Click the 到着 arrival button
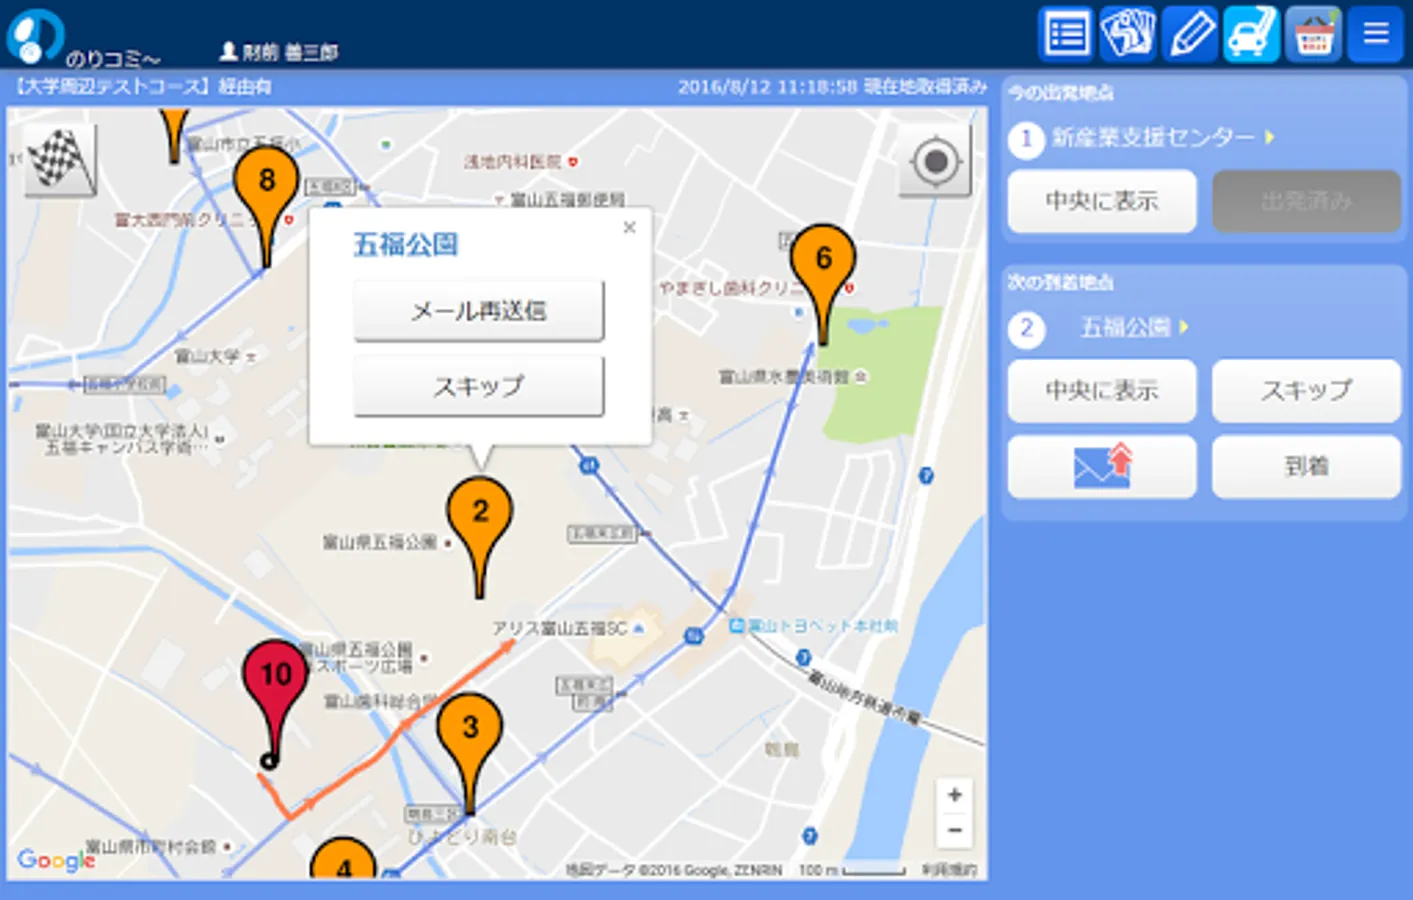Viewport: 1413px width, 900px height. pyautogui.click(x=1306, y=466)
